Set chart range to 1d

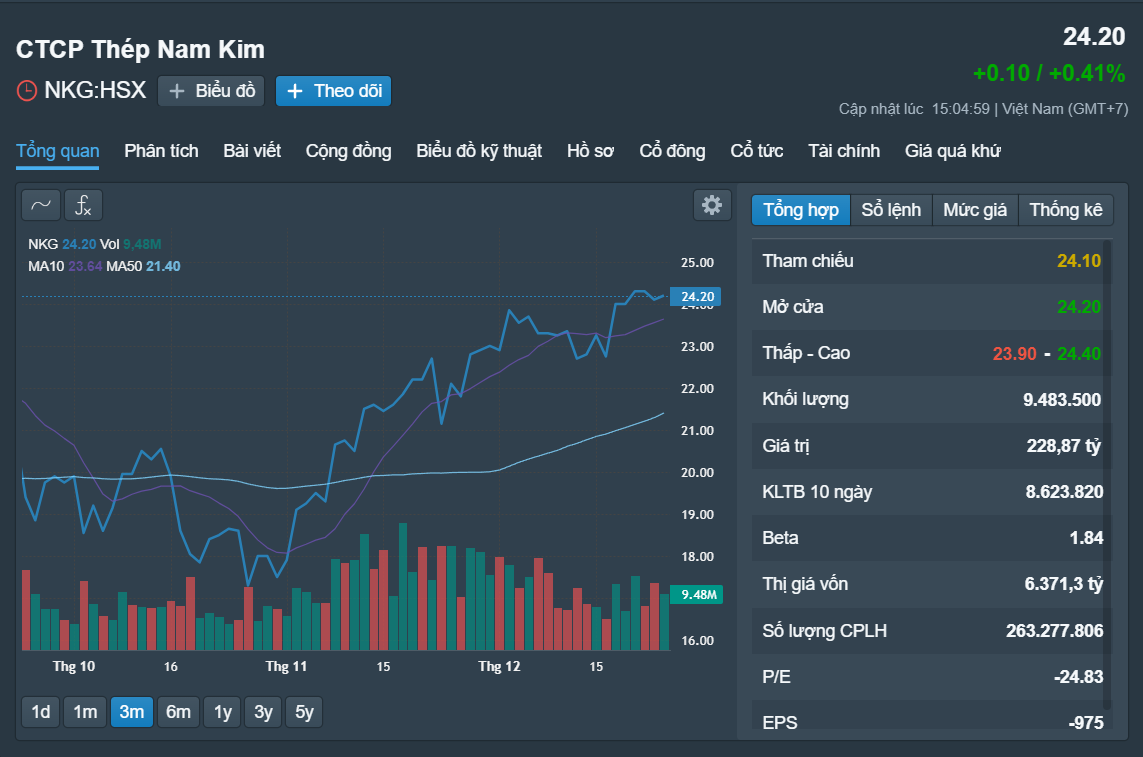point(41,712)
